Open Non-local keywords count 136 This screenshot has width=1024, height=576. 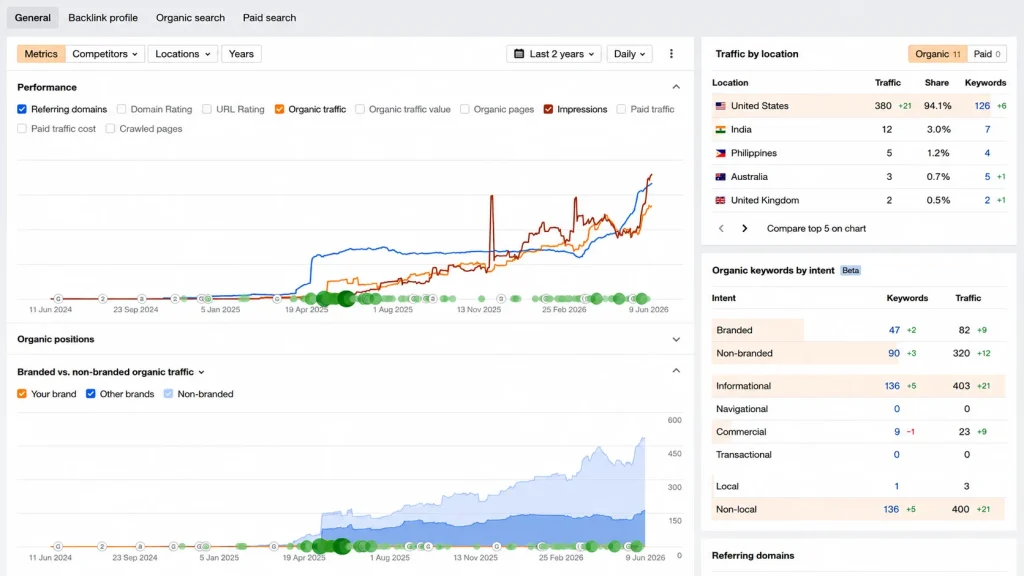[891, 509]
